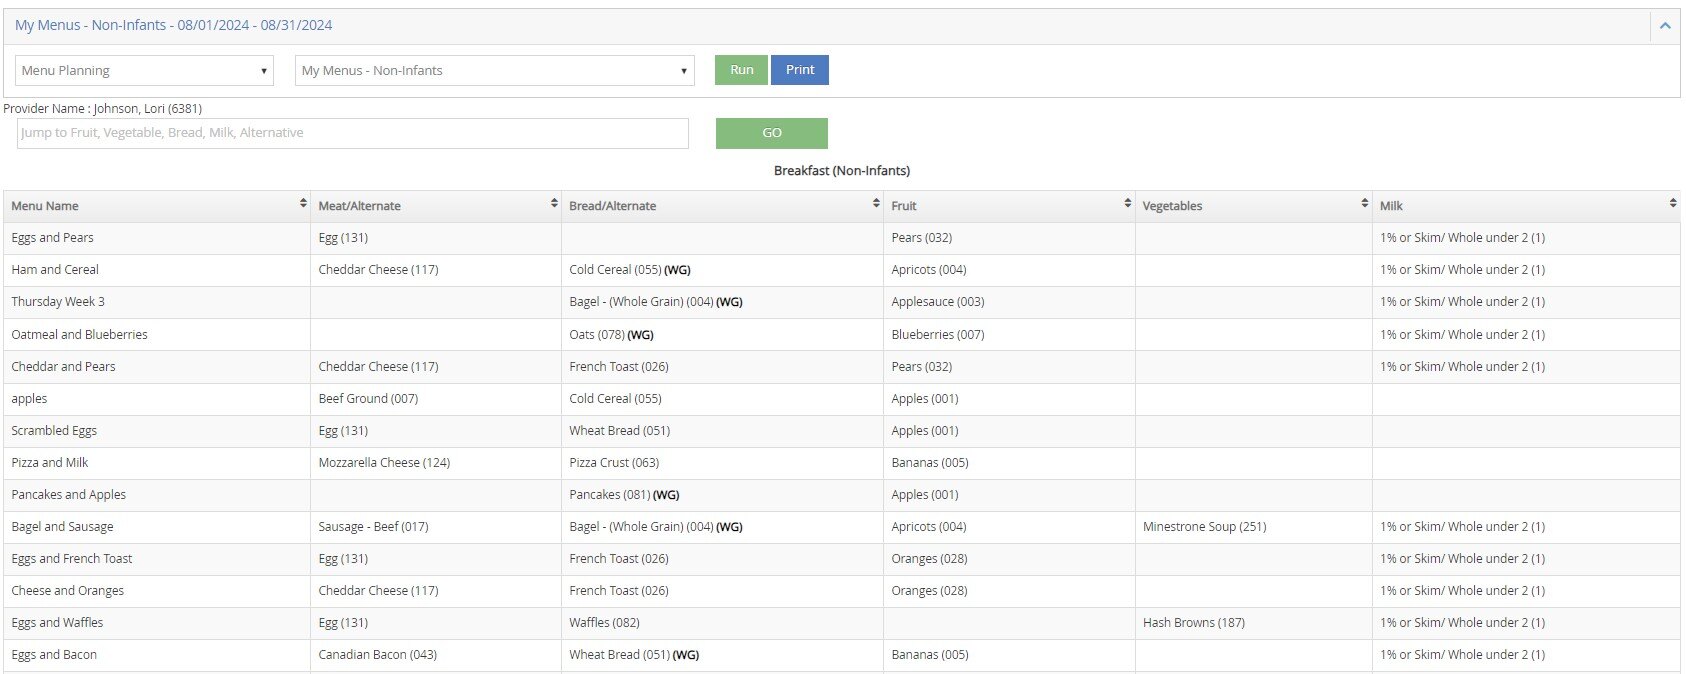Open the My Menus - Non-Infants dropdown
Viewport: 1686px width, 674px height.
(495, 70)
